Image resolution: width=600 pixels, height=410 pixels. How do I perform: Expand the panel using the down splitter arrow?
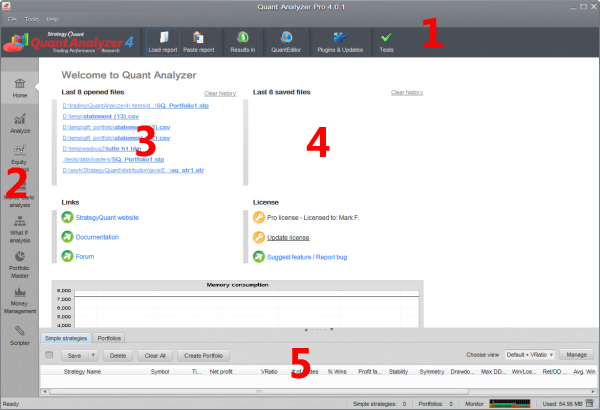click(331, 329)
